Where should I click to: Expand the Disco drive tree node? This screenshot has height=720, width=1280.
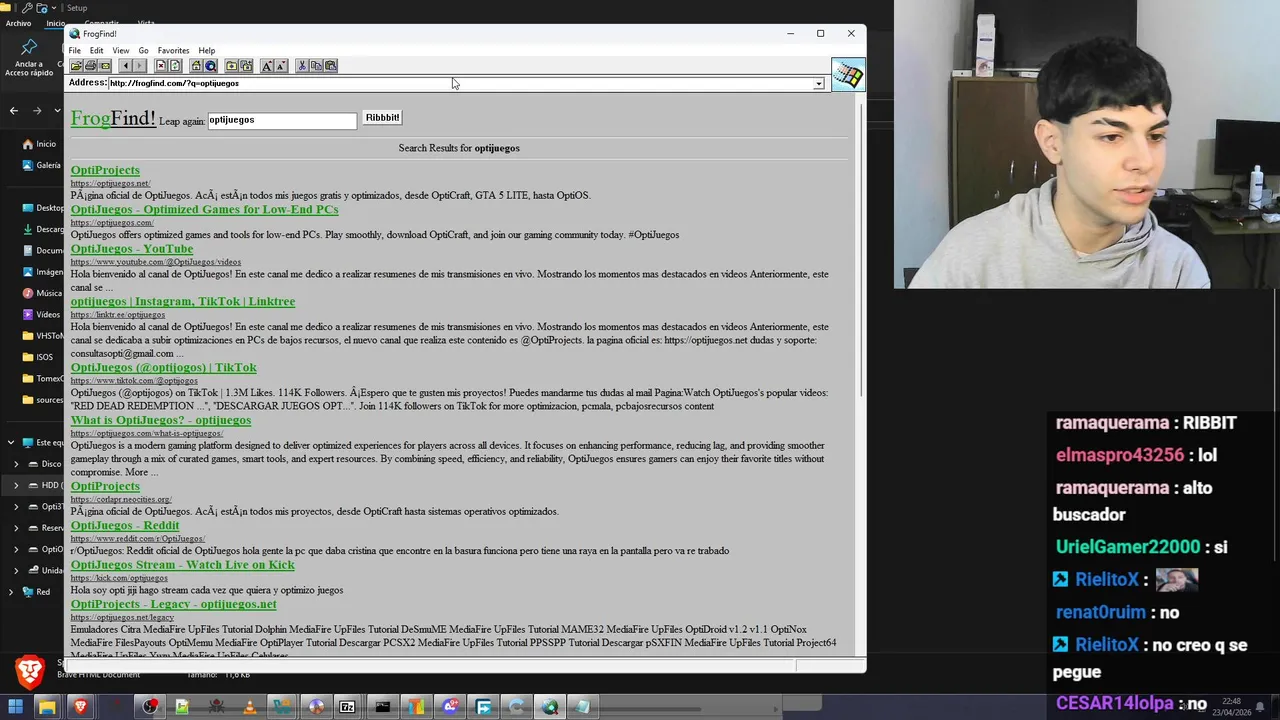tap(16, 464)
